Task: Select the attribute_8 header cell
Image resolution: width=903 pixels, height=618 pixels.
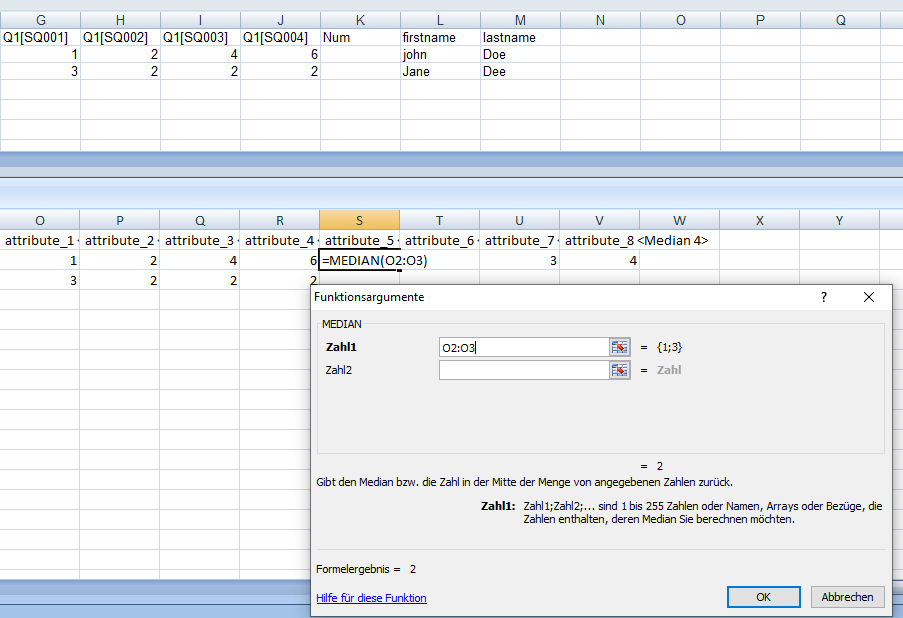Action: click(599, 240)
